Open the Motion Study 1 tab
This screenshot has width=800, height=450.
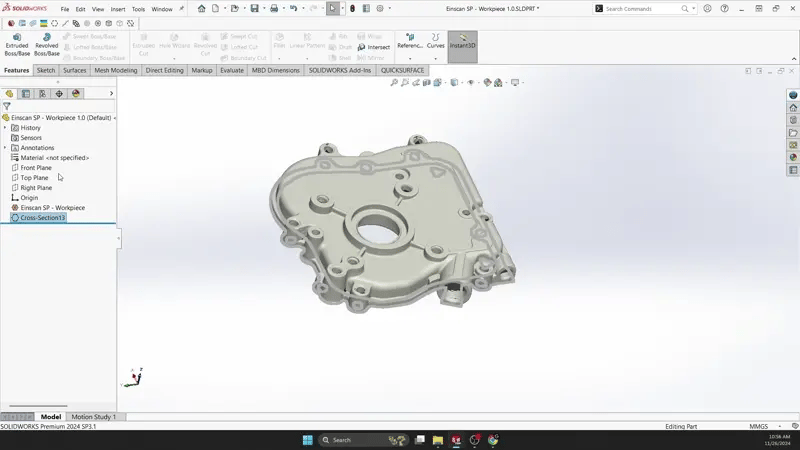[x=93, y=417]
